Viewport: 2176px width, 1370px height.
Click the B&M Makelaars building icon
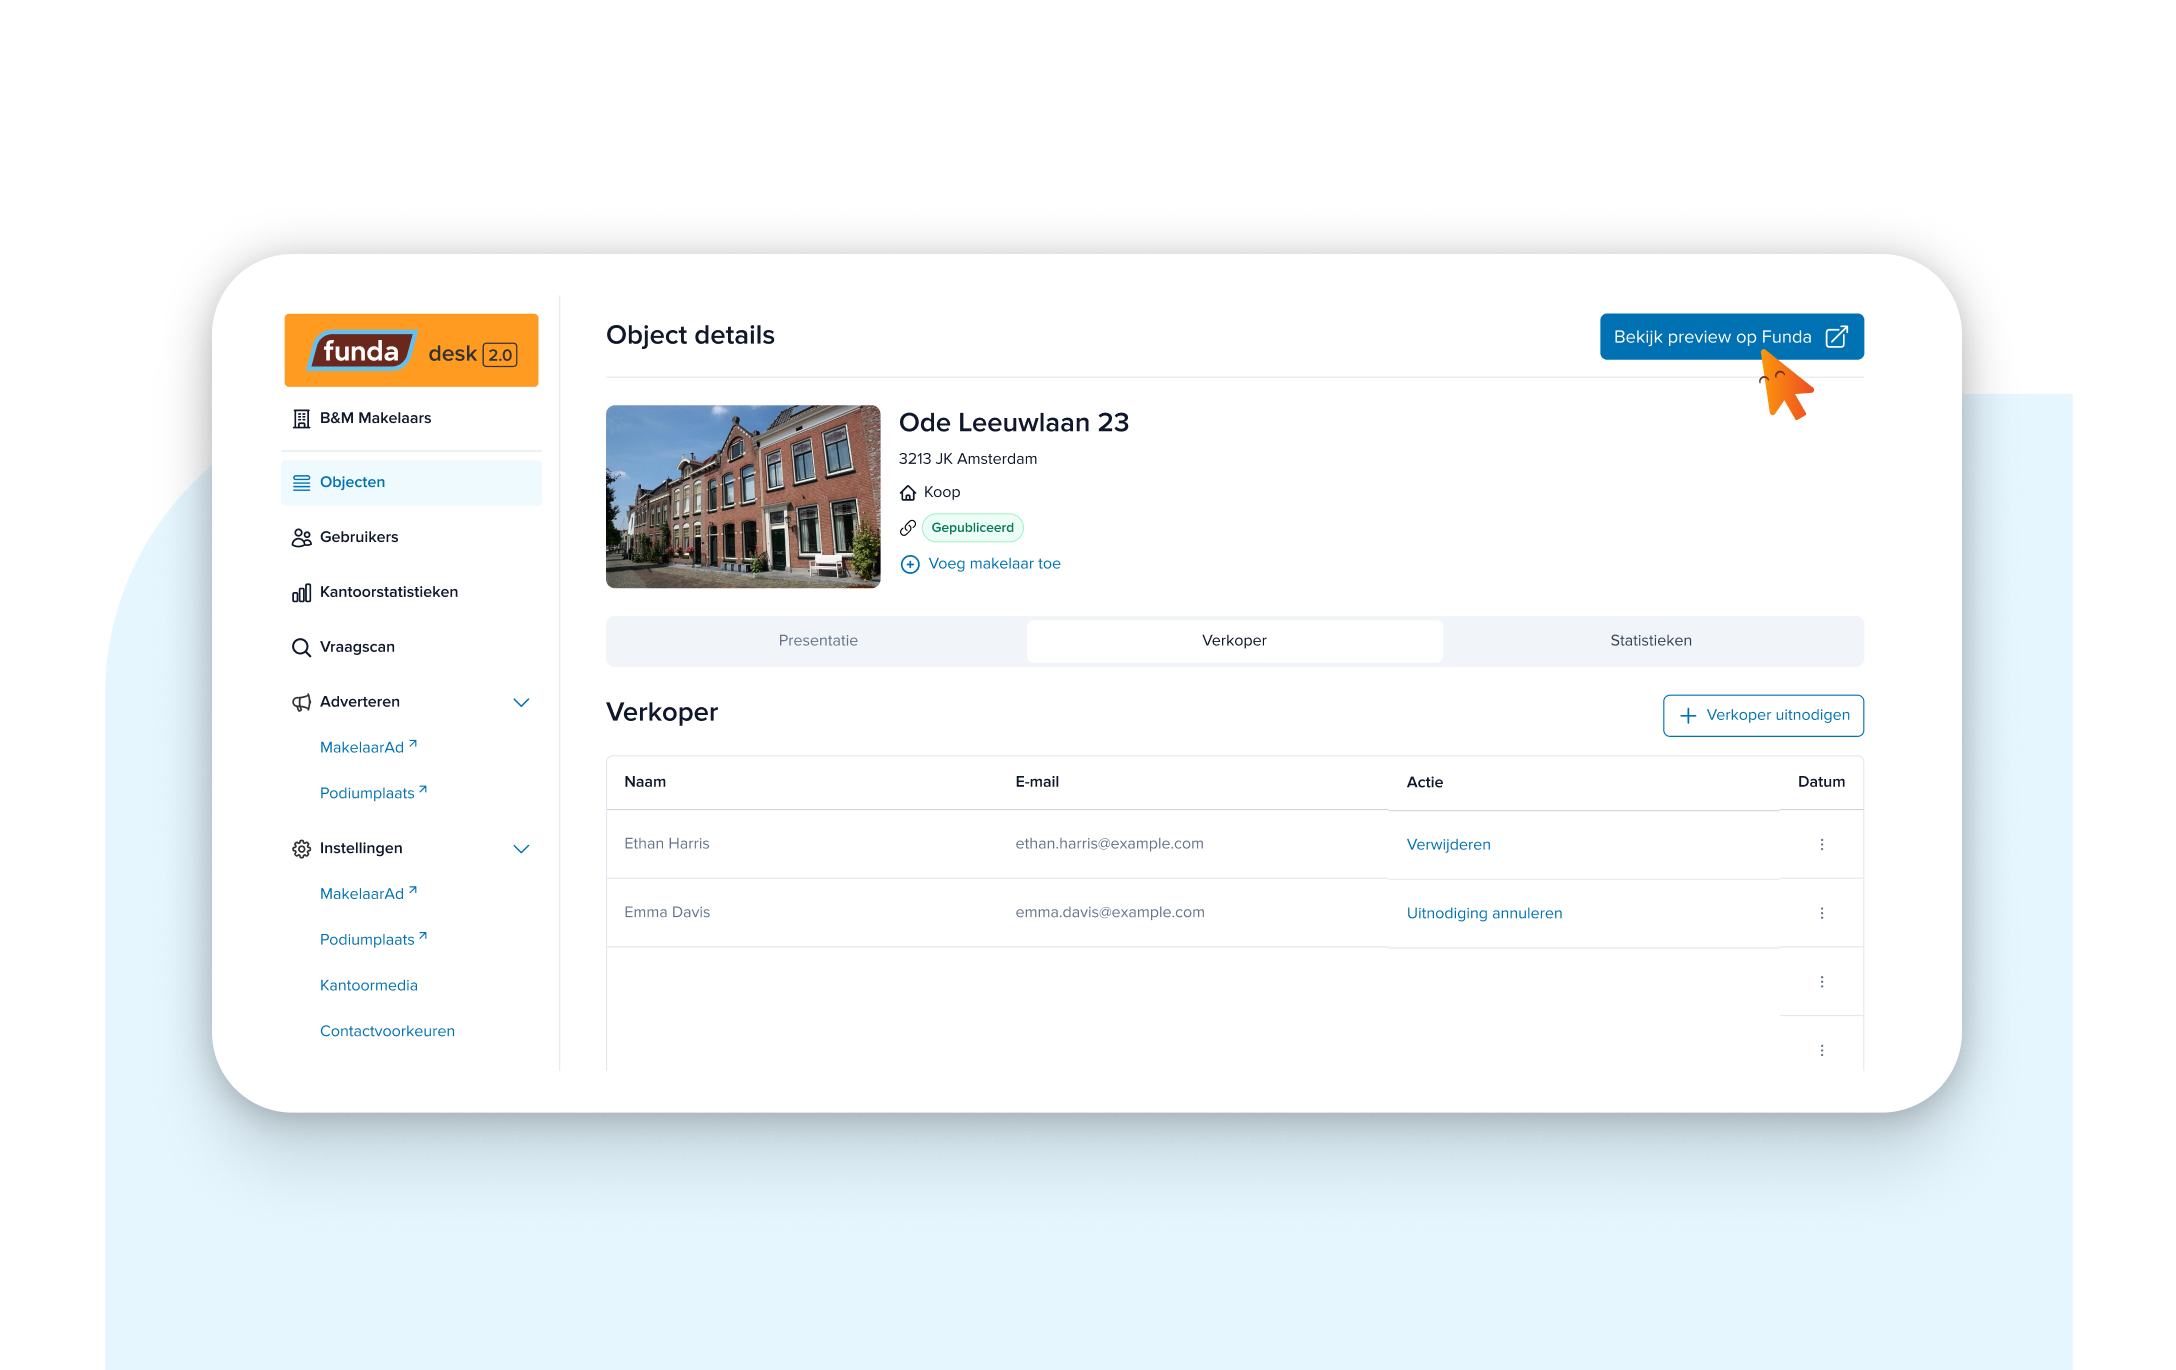point(301,419)
